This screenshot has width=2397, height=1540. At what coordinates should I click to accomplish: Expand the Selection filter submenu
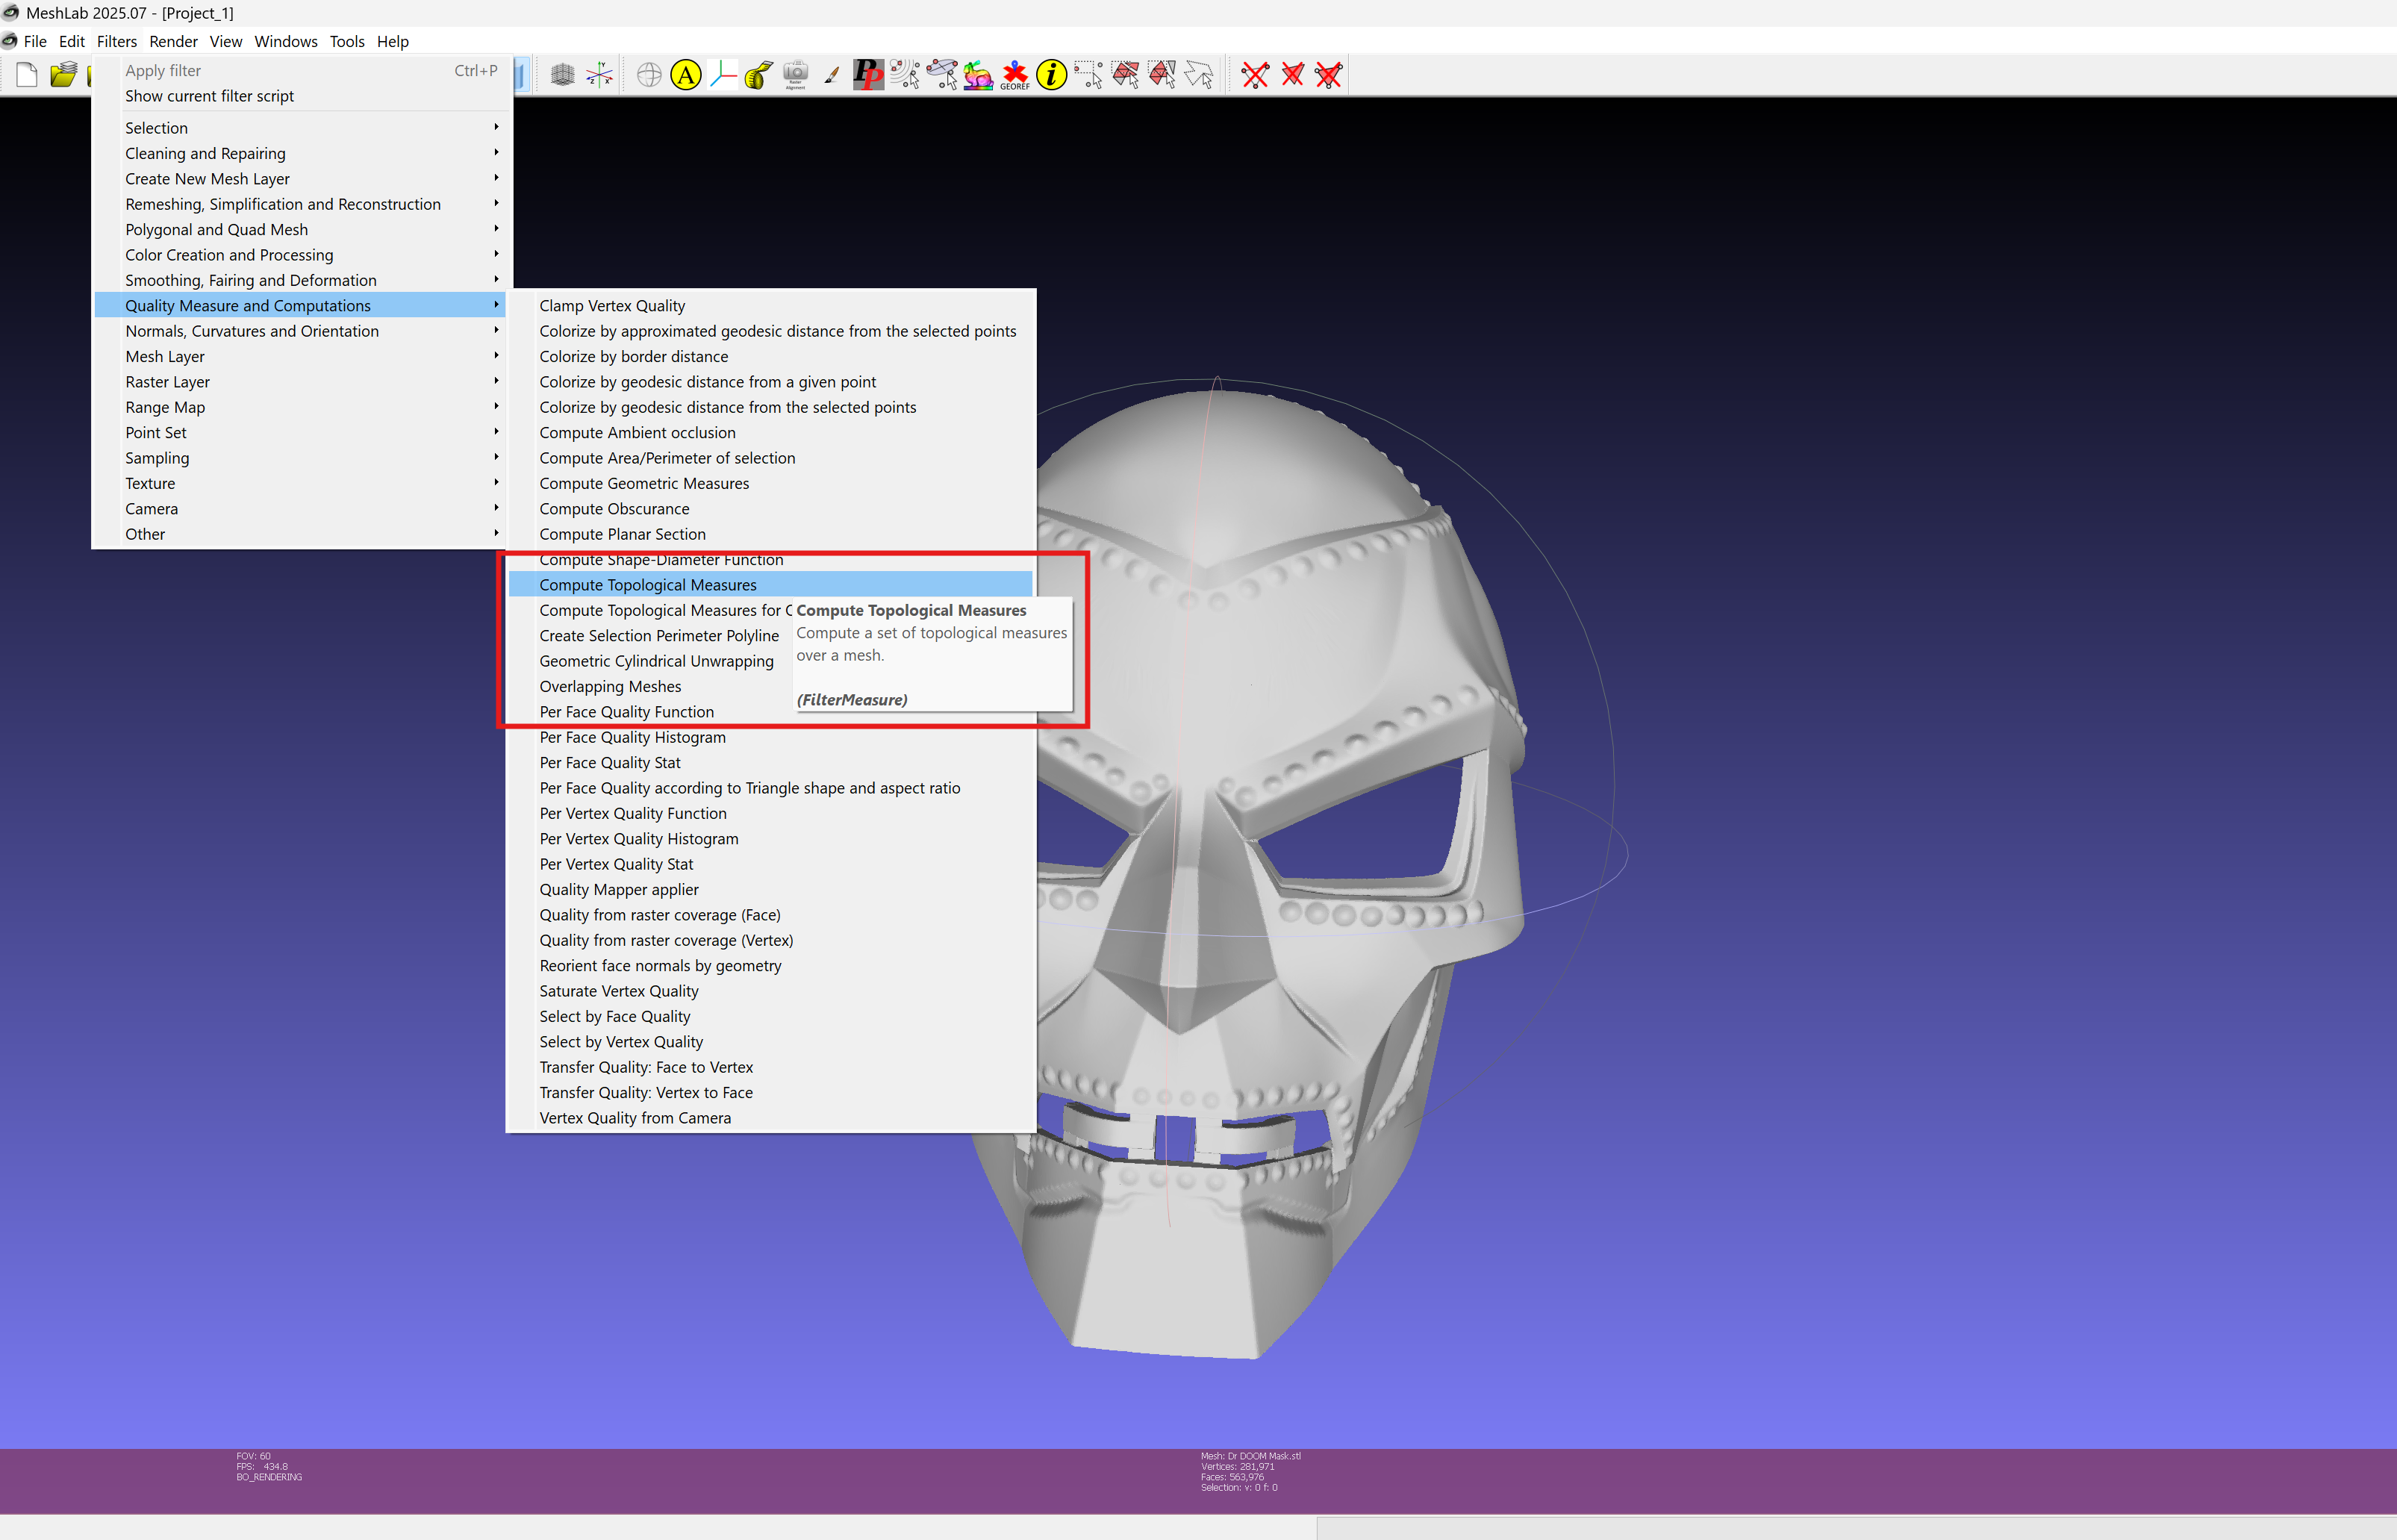point(300,128)
